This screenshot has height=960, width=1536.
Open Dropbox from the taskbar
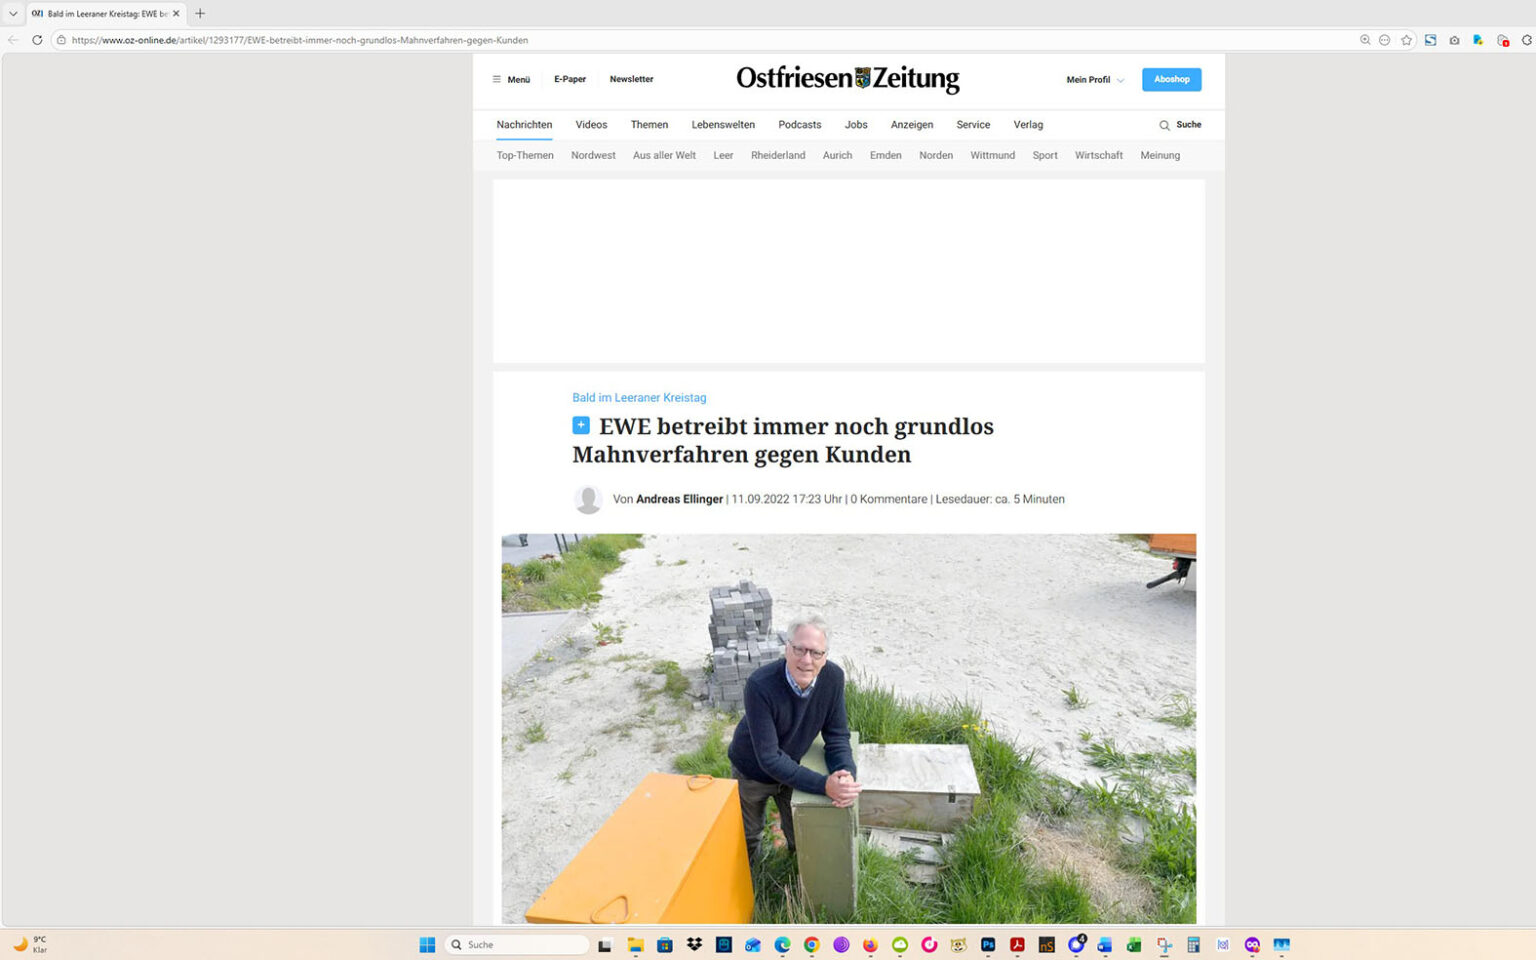[x=694, y=944]
